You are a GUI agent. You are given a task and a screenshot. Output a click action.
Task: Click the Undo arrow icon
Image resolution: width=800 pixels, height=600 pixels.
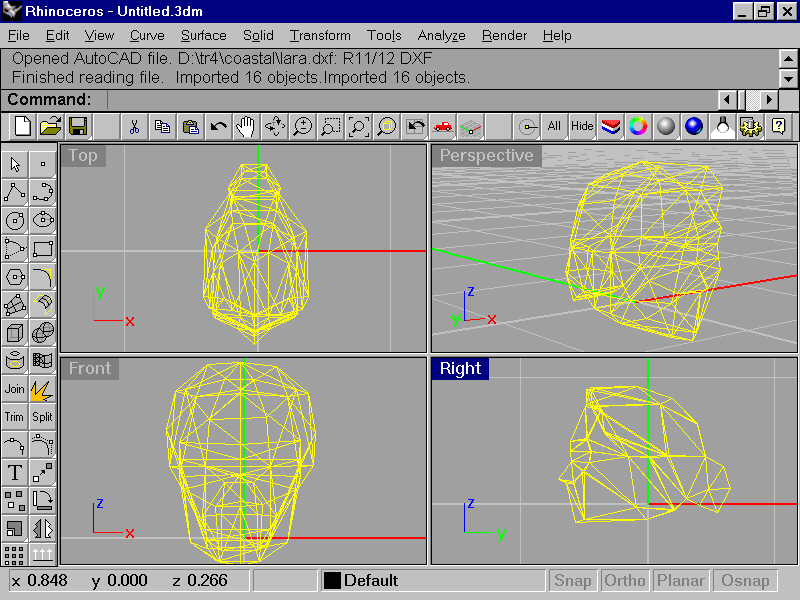[x=218, y=127]
